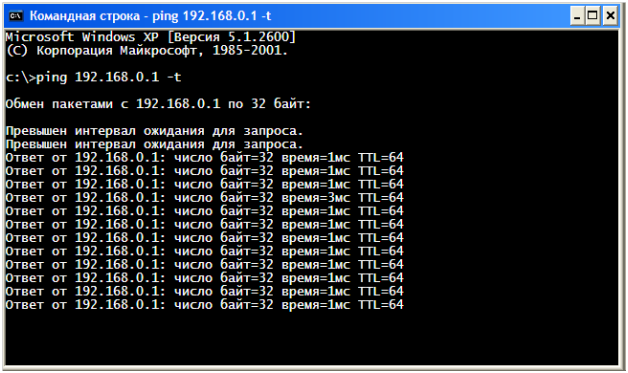This screenshot has height=373, width=628.
Task: Minimize the Командная строка window
Action: (577, 16)
